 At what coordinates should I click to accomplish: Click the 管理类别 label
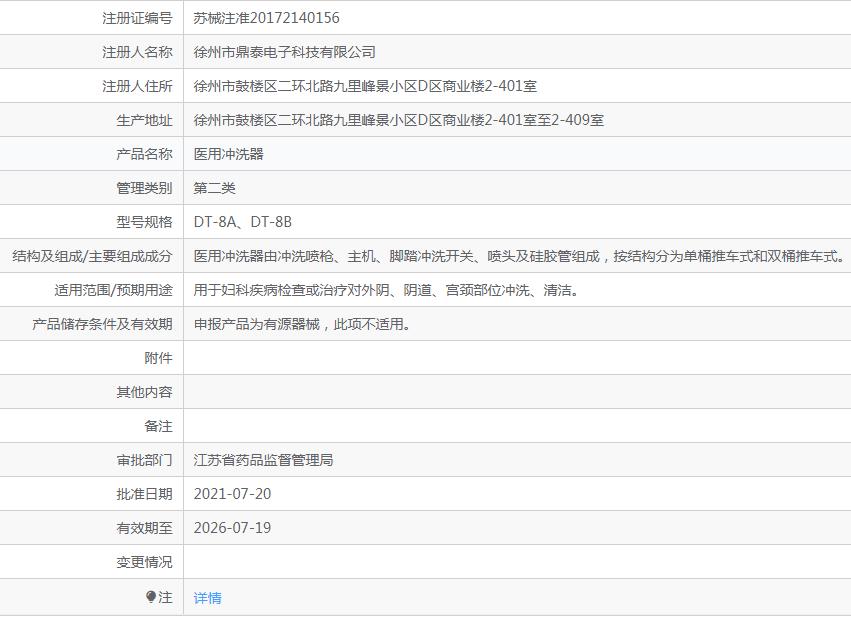(x=144, y=188)
